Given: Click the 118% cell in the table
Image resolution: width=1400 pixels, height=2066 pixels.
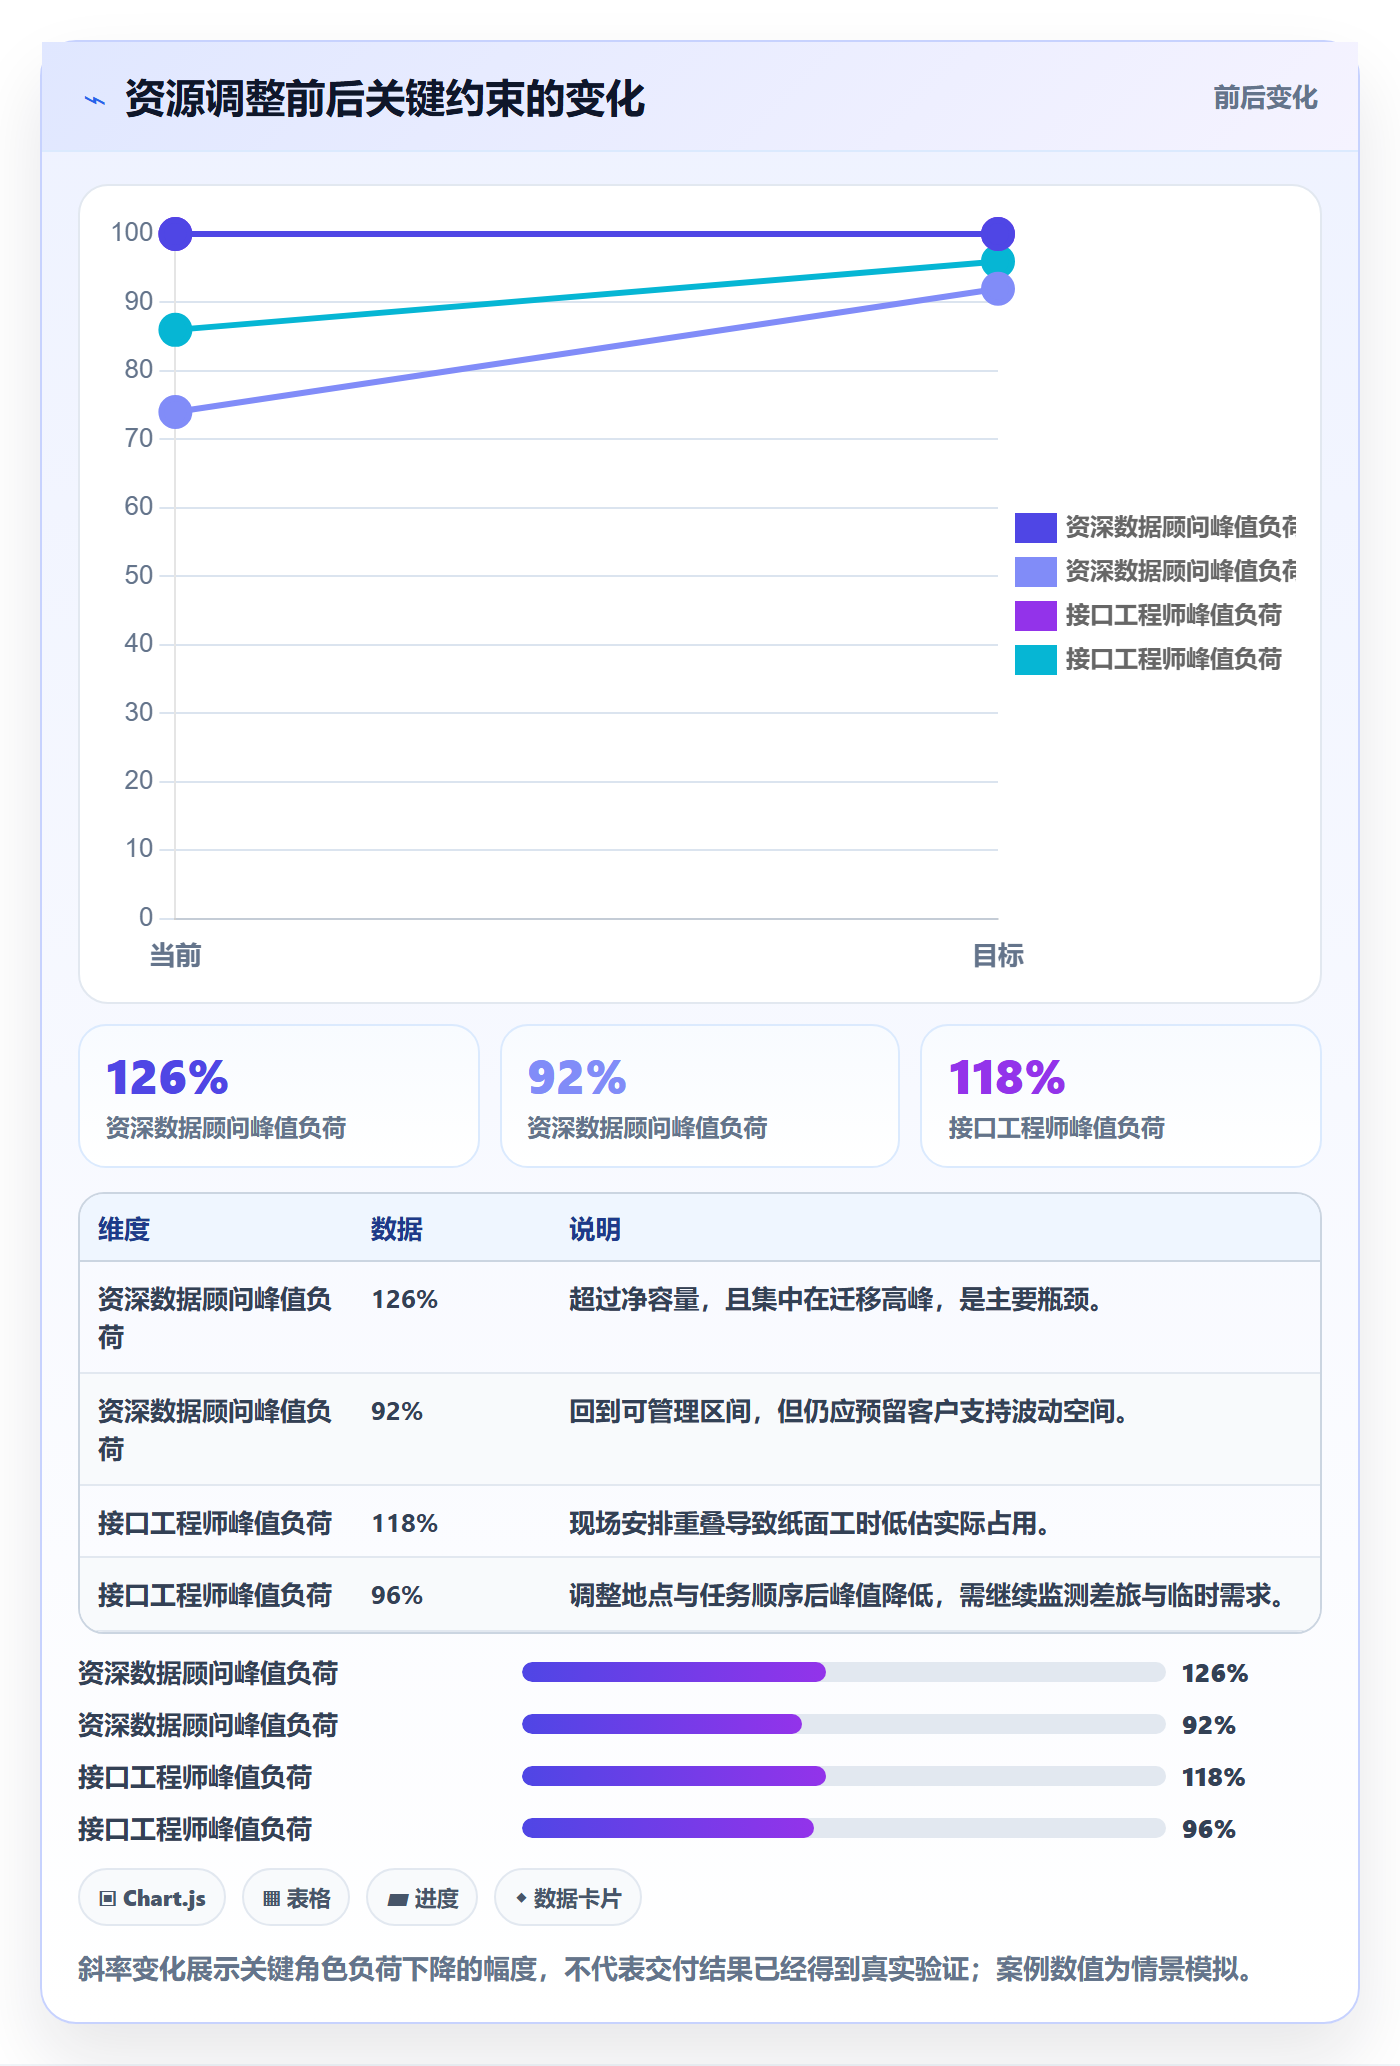Looking at the screenshot, I should pos(405,1523).
